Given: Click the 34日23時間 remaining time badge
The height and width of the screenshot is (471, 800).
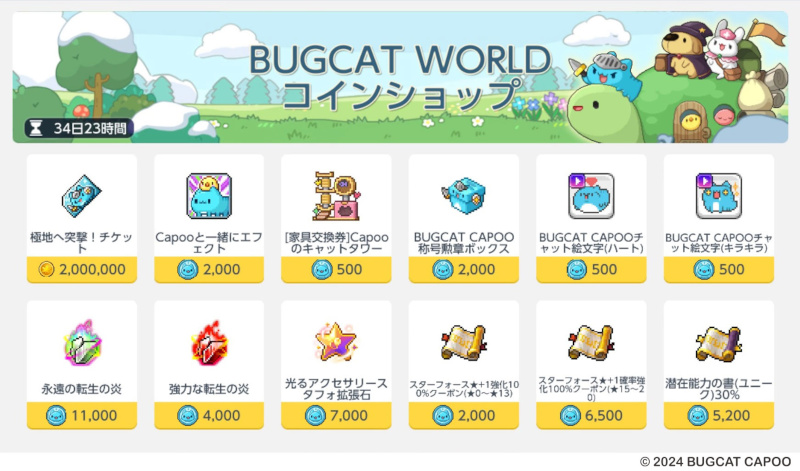Looking at the screenshot, I should 79,128.
